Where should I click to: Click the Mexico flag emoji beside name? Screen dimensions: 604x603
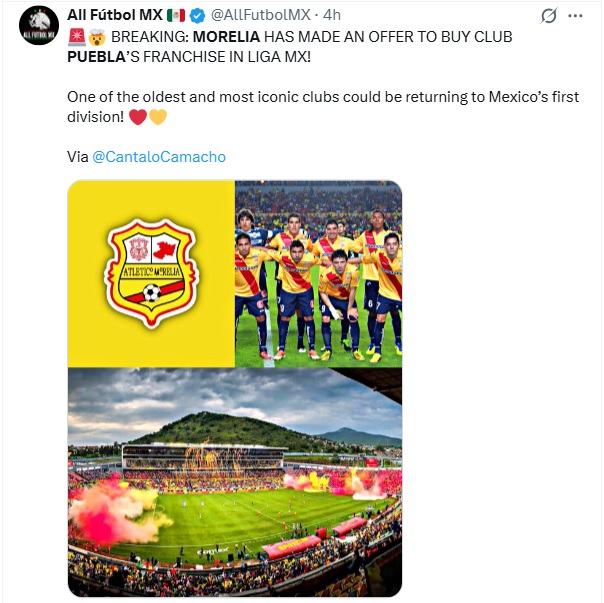pos(176,15)
